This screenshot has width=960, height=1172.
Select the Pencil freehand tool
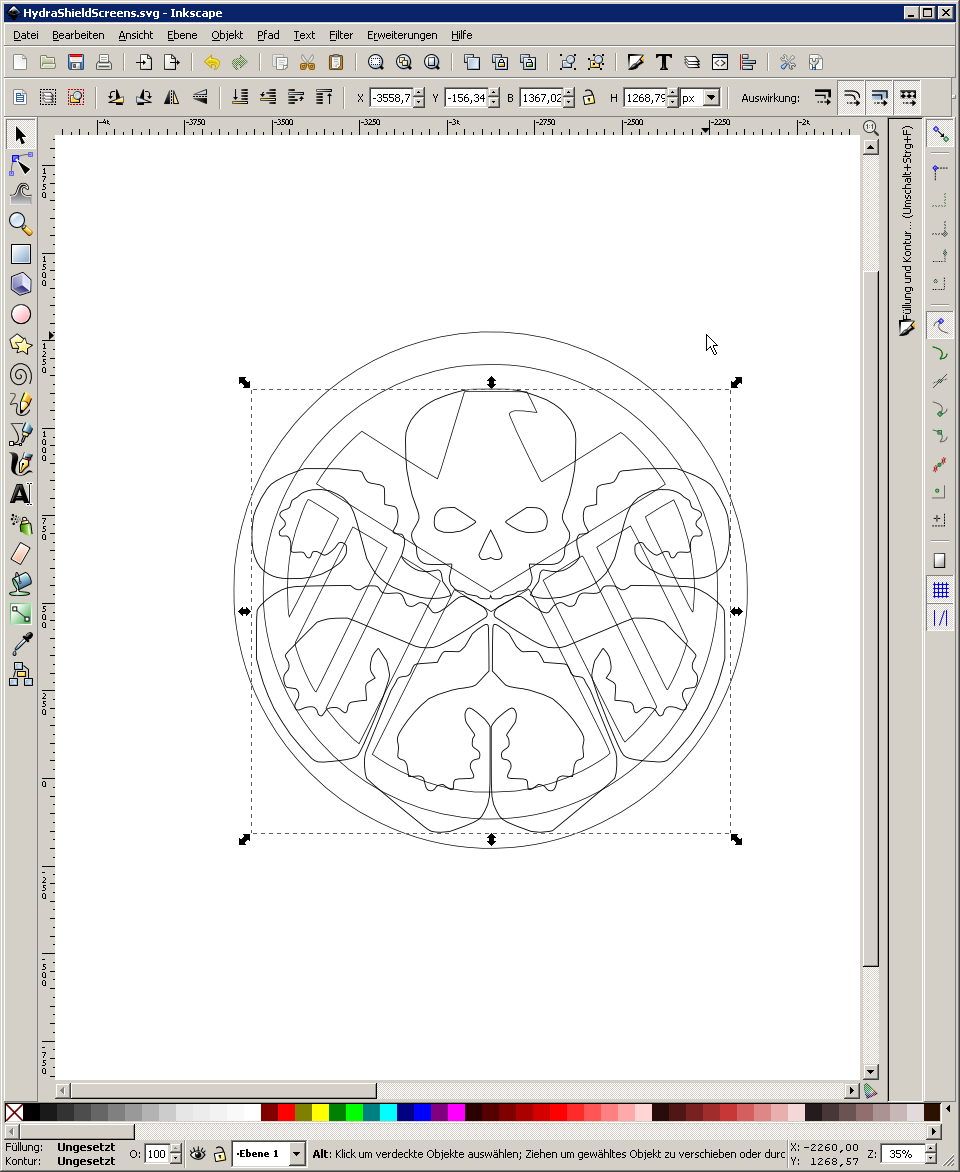click(x=20, y=404)
